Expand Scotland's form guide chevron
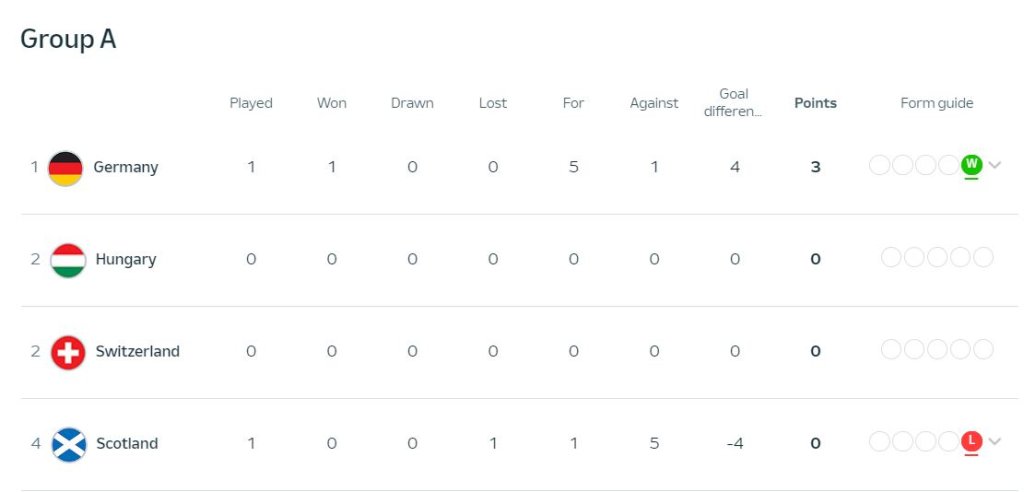This screenshot has height=492, width=1024. click(x=995, y=442)
